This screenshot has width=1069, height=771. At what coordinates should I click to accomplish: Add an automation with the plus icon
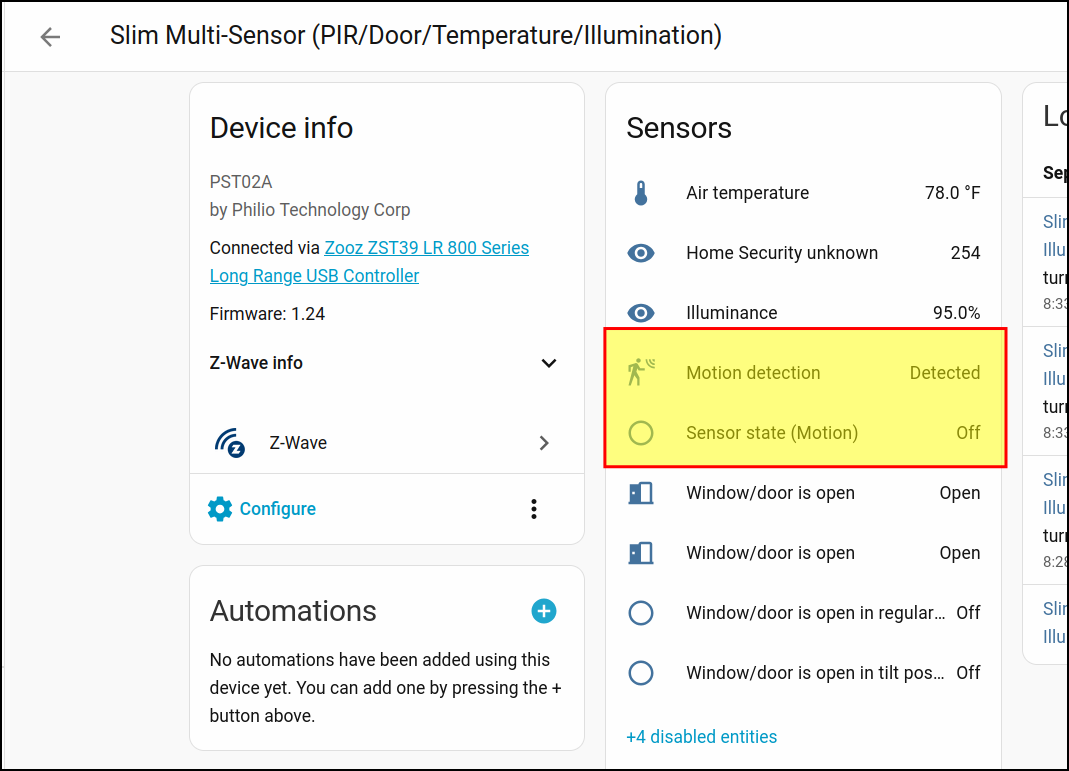point(544,611)
